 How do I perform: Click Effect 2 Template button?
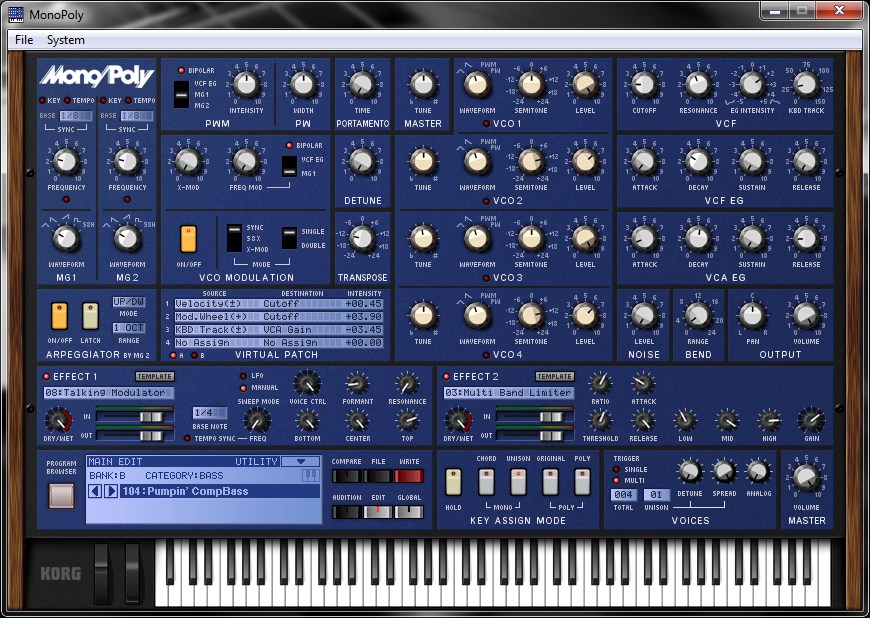(x=554, y=376)
